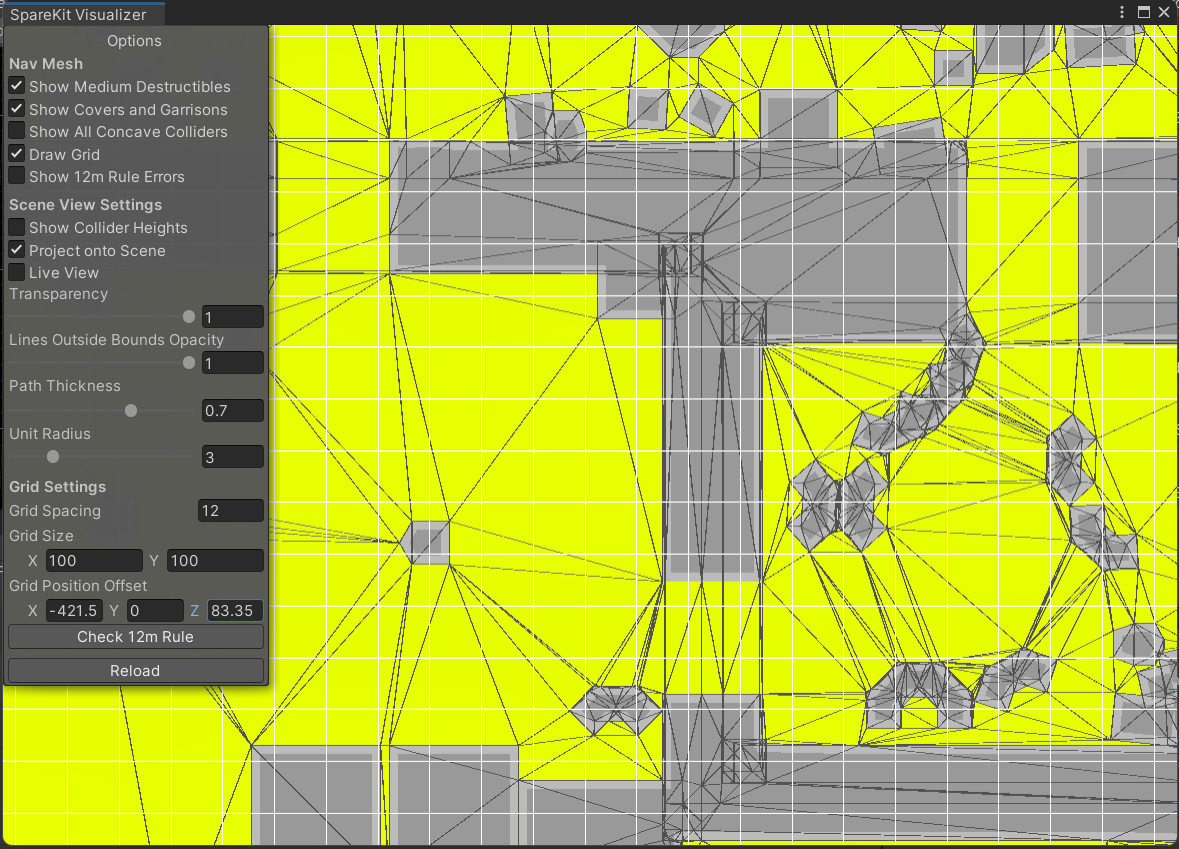
Task: Disable Show Medium Destructibles checkbox
Action: 17,87
